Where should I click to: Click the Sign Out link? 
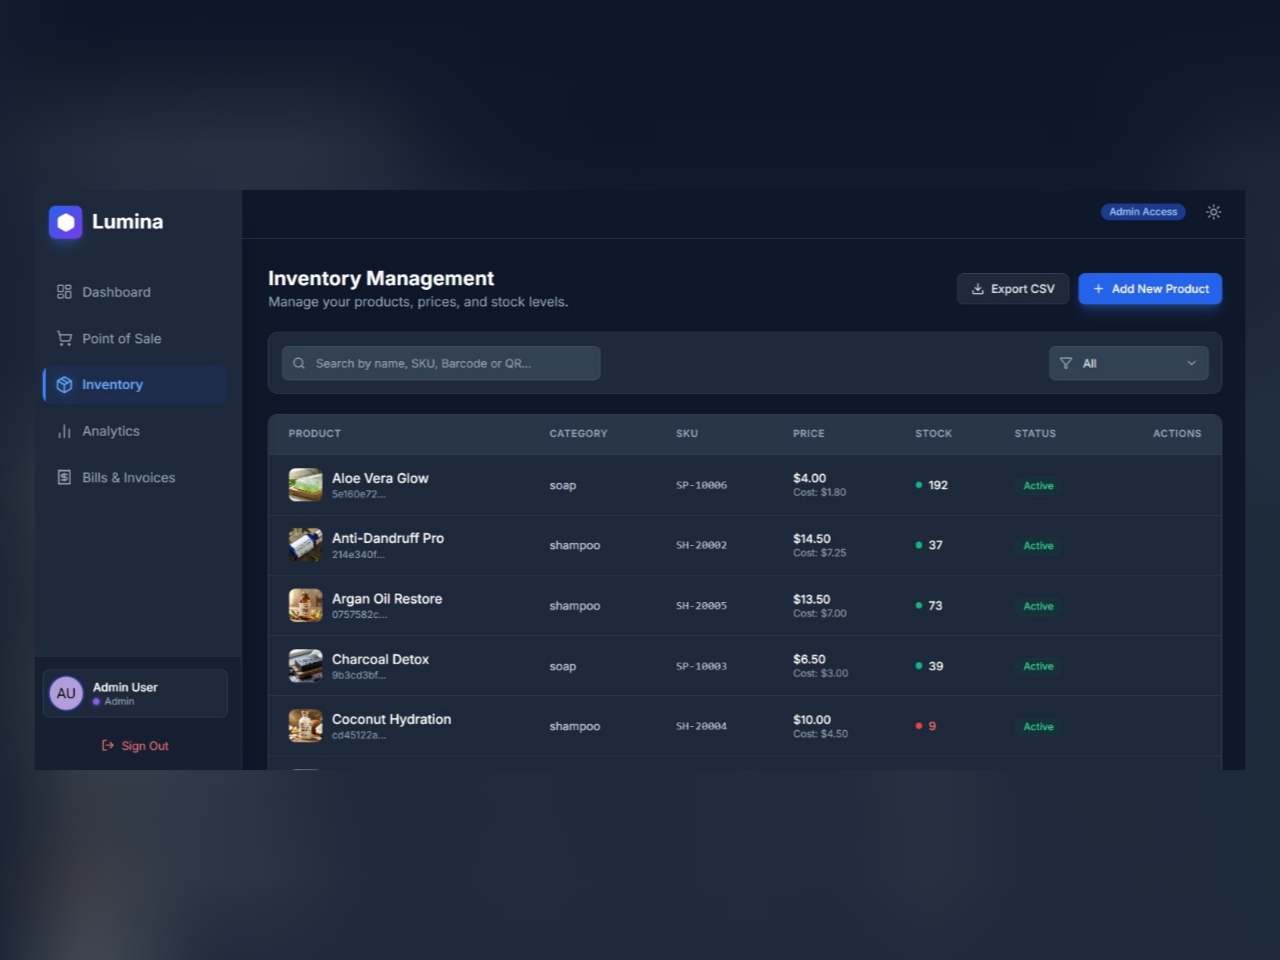coord(135,746)
